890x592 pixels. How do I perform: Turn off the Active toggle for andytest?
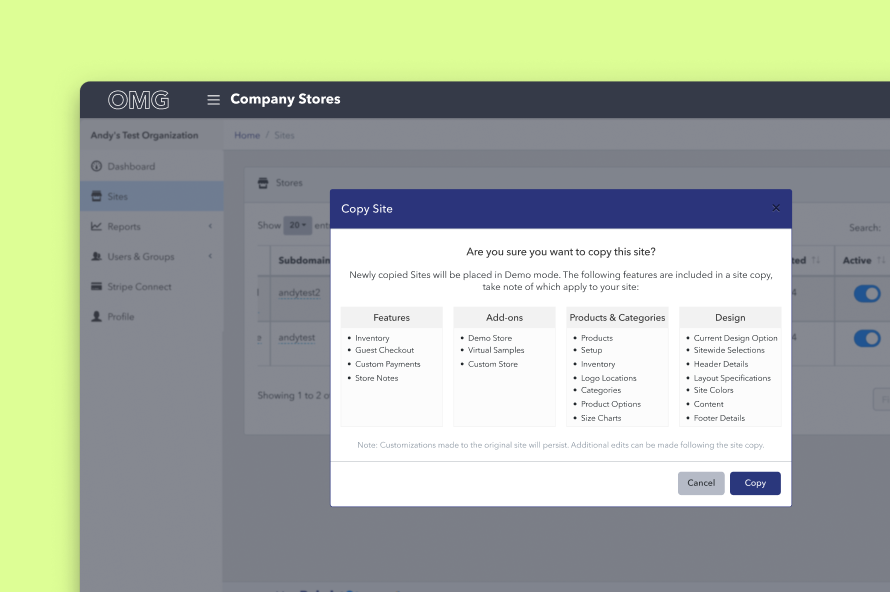click(868, 339)
